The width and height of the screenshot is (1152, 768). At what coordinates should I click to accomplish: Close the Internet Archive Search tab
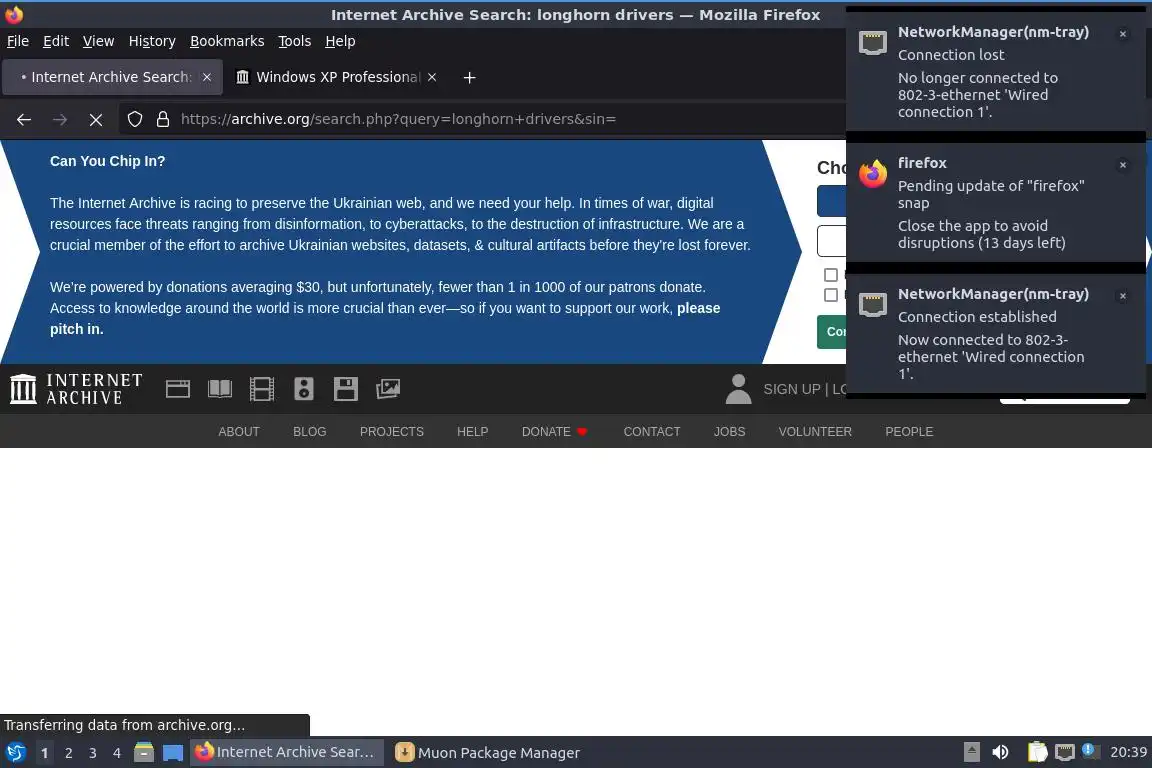[x=207, y=77]
